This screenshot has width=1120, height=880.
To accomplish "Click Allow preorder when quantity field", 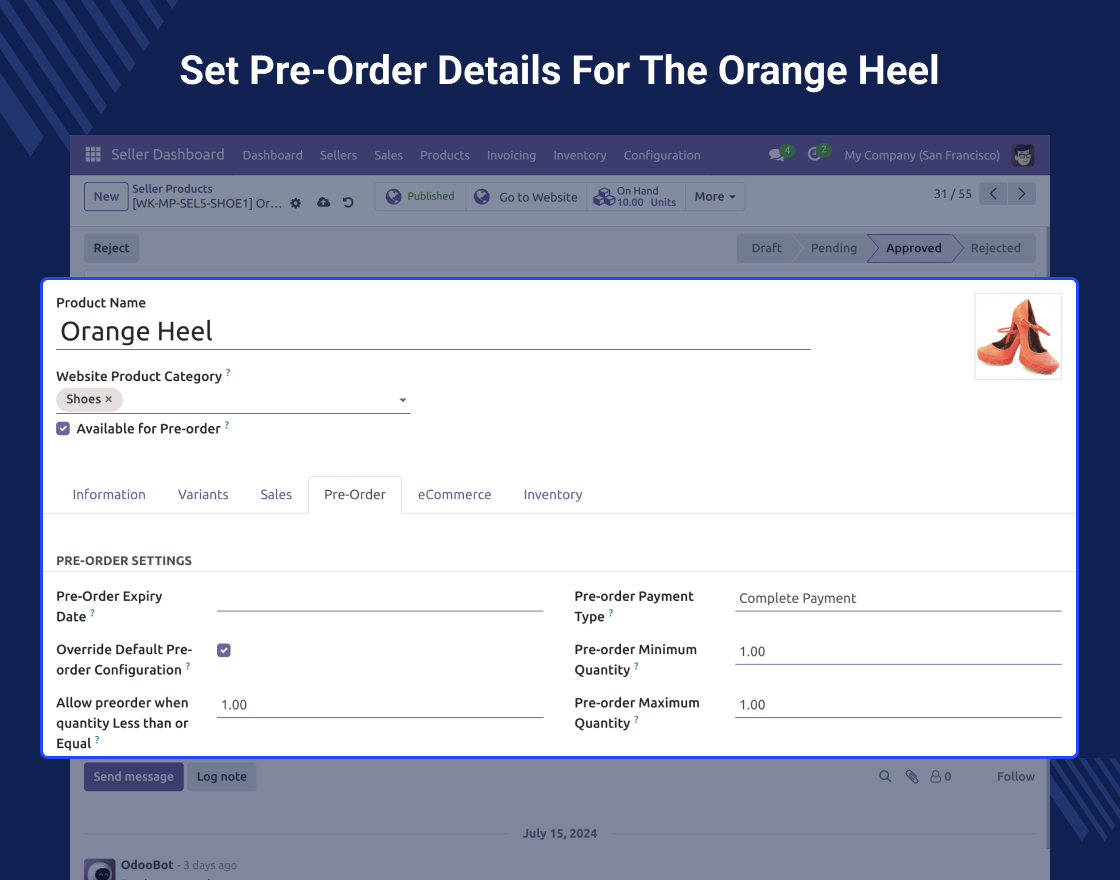I will pos(380,705).
